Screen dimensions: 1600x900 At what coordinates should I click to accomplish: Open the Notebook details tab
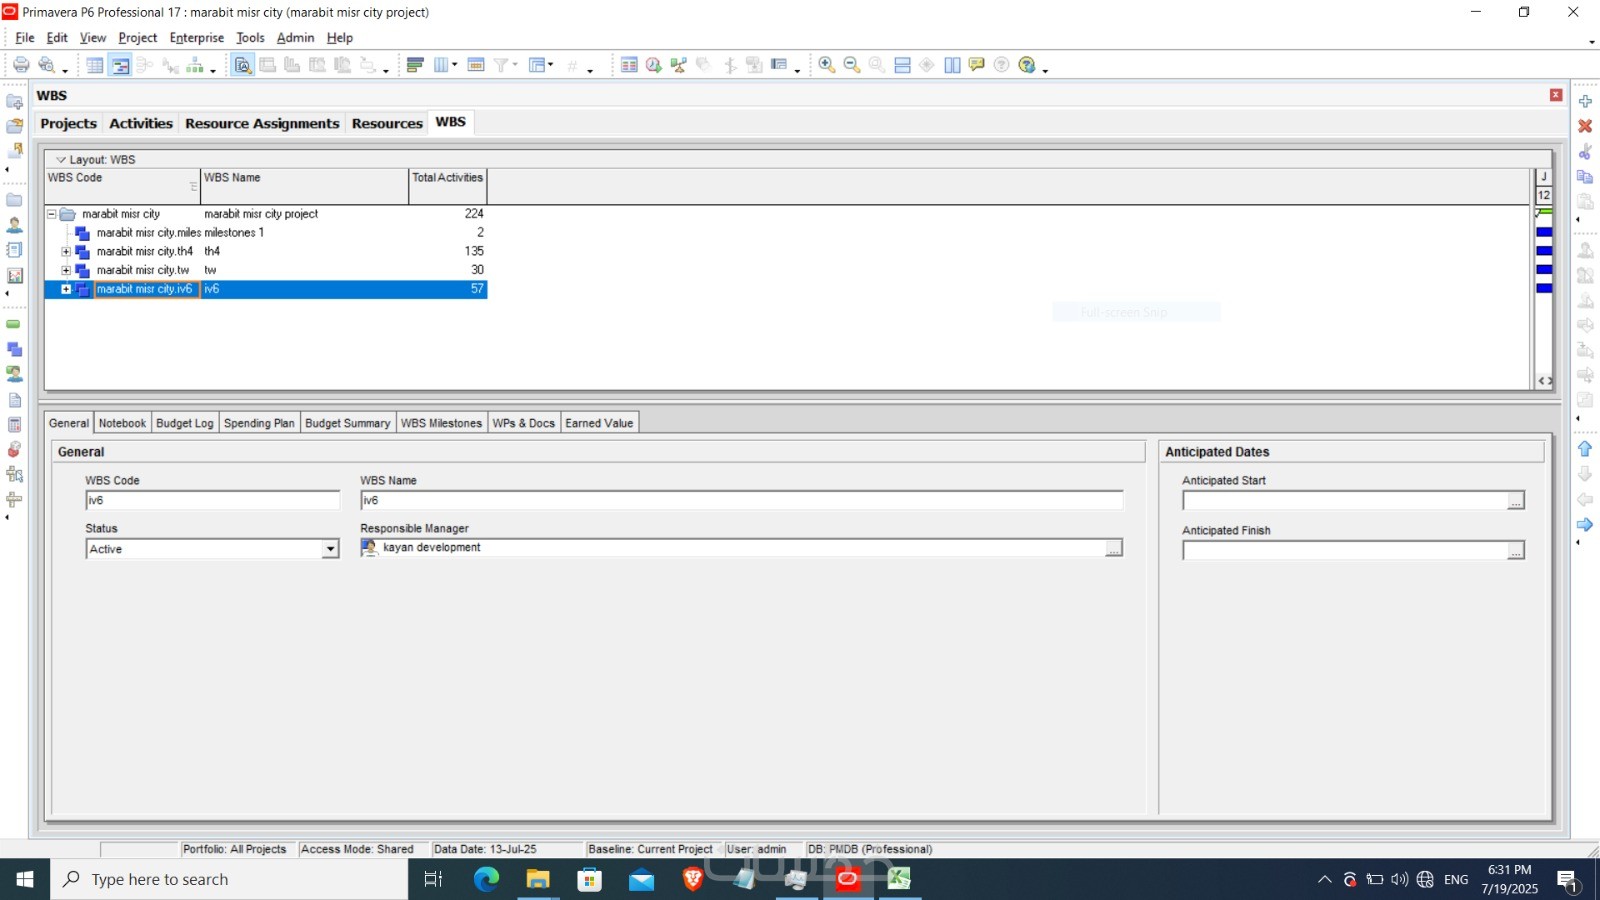click(x=123, y=423)
